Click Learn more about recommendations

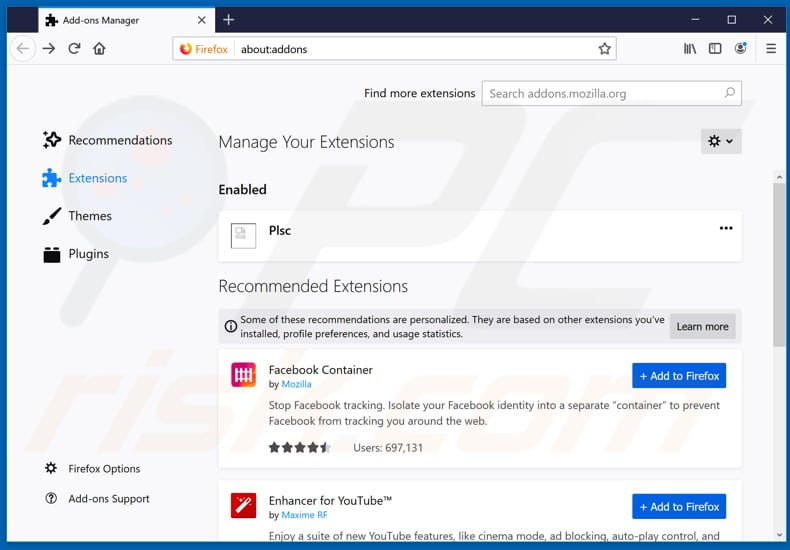702,326
